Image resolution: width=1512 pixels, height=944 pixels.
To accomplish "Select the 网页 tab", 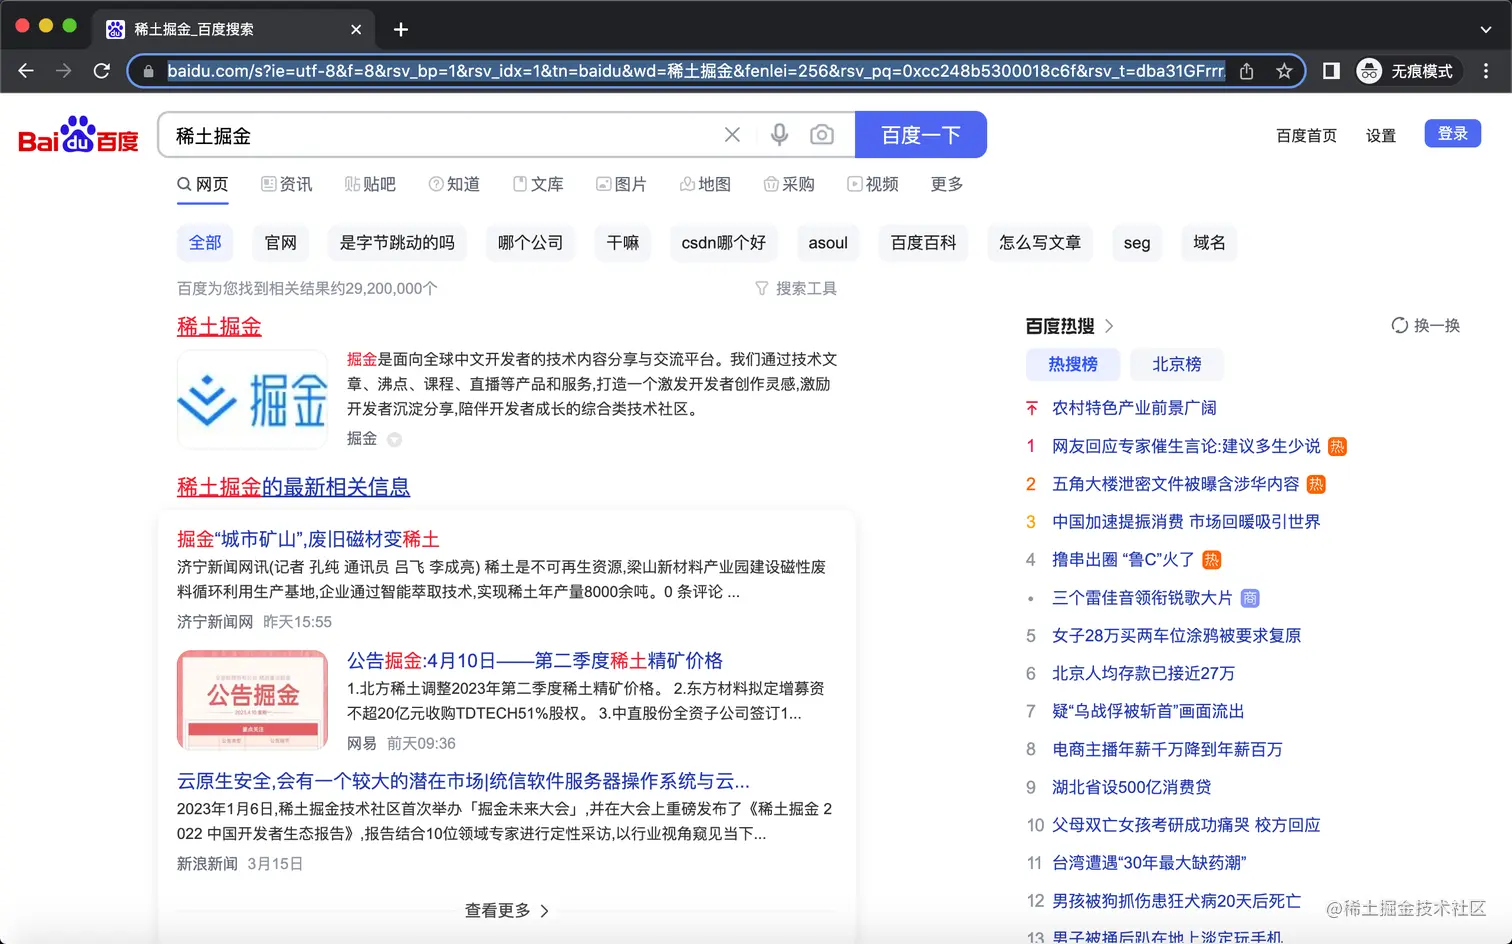I will click(x=203, y=184).
